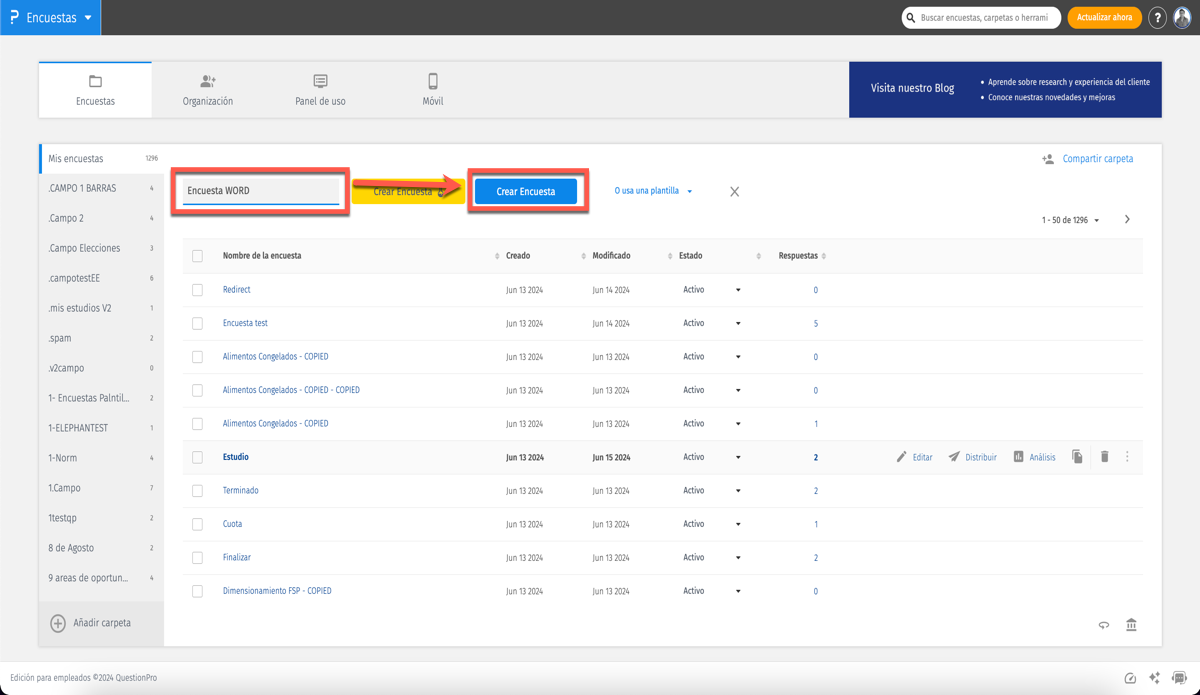Screen dimensions: 1200x695
Task: Click the help question mark icon
Action: pos(1157,18)
